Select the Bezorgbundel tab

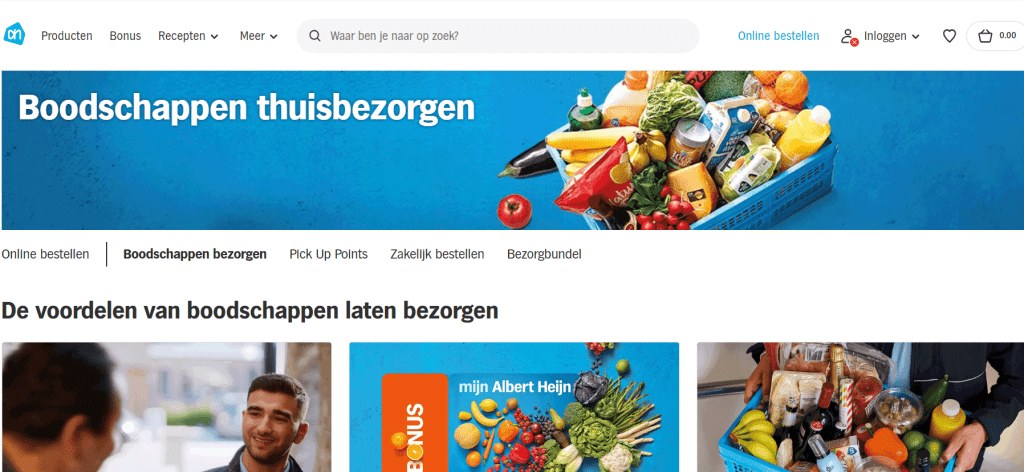point(544,254)
